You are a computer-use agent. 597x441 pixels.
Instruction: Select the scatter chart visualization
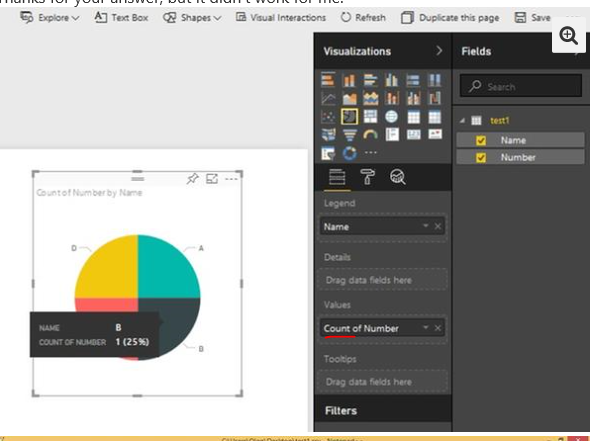coord(328,117)
